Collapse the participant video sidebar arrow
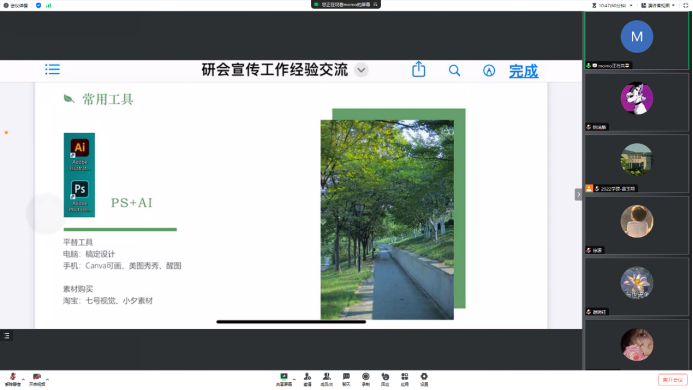The width and height of the screenshot is (693, 390). (578, 195)
